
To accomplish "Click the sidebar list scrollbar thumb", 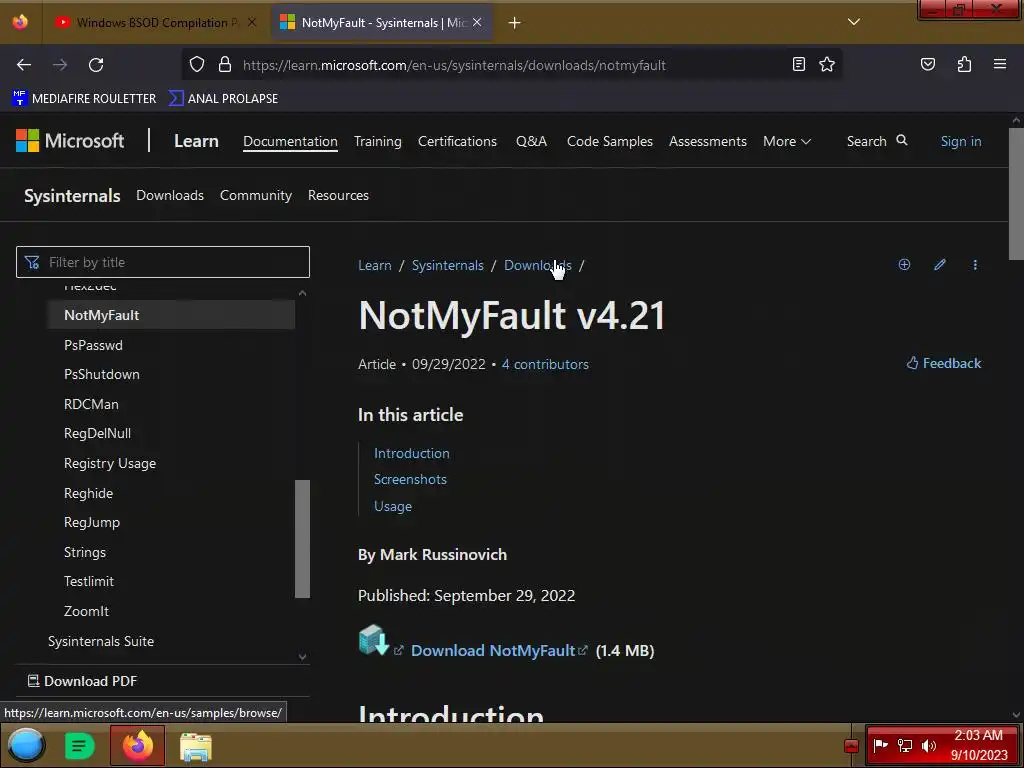I will (302, 539).
